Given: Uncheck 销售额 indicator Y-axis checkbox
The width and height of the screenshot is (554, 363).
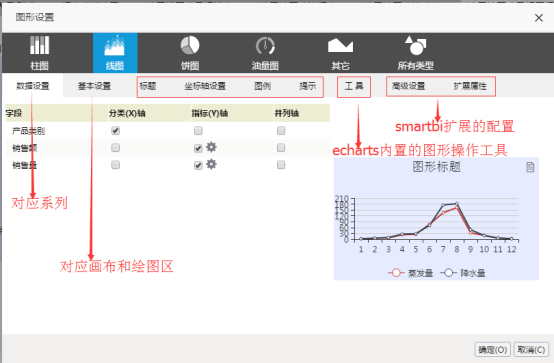Looking at the screenshot, I should pos(198,148).
